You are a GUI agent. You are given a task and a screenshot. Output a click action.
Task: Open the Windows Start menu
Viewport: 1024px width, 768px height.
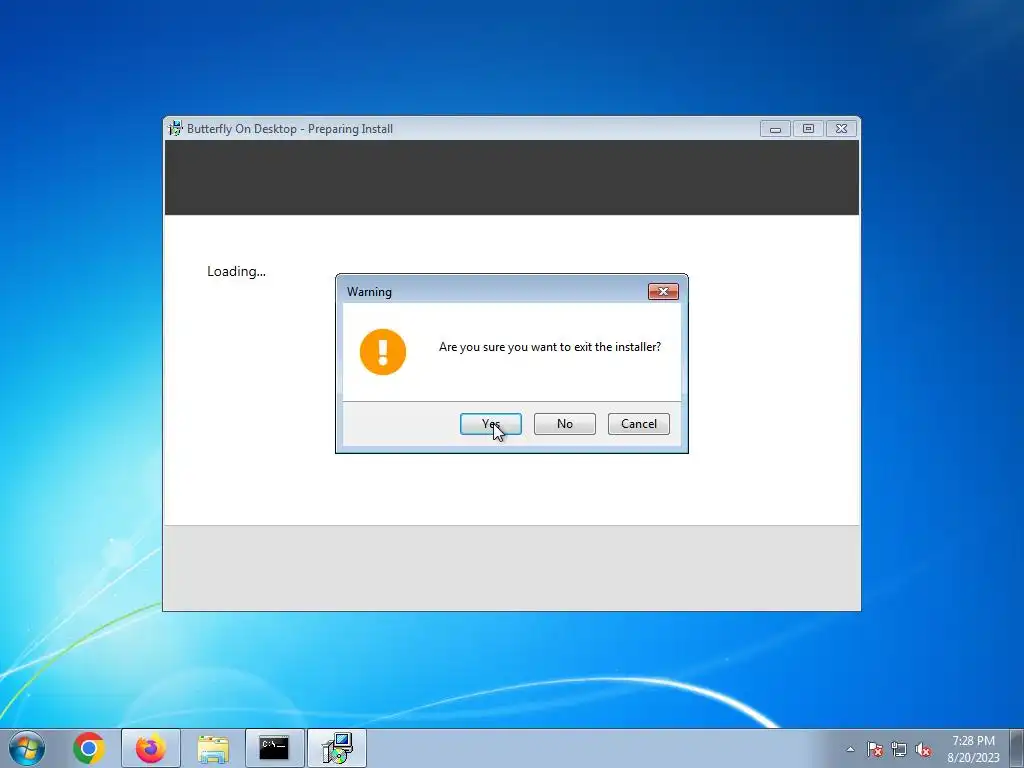(x=27, y=748)
